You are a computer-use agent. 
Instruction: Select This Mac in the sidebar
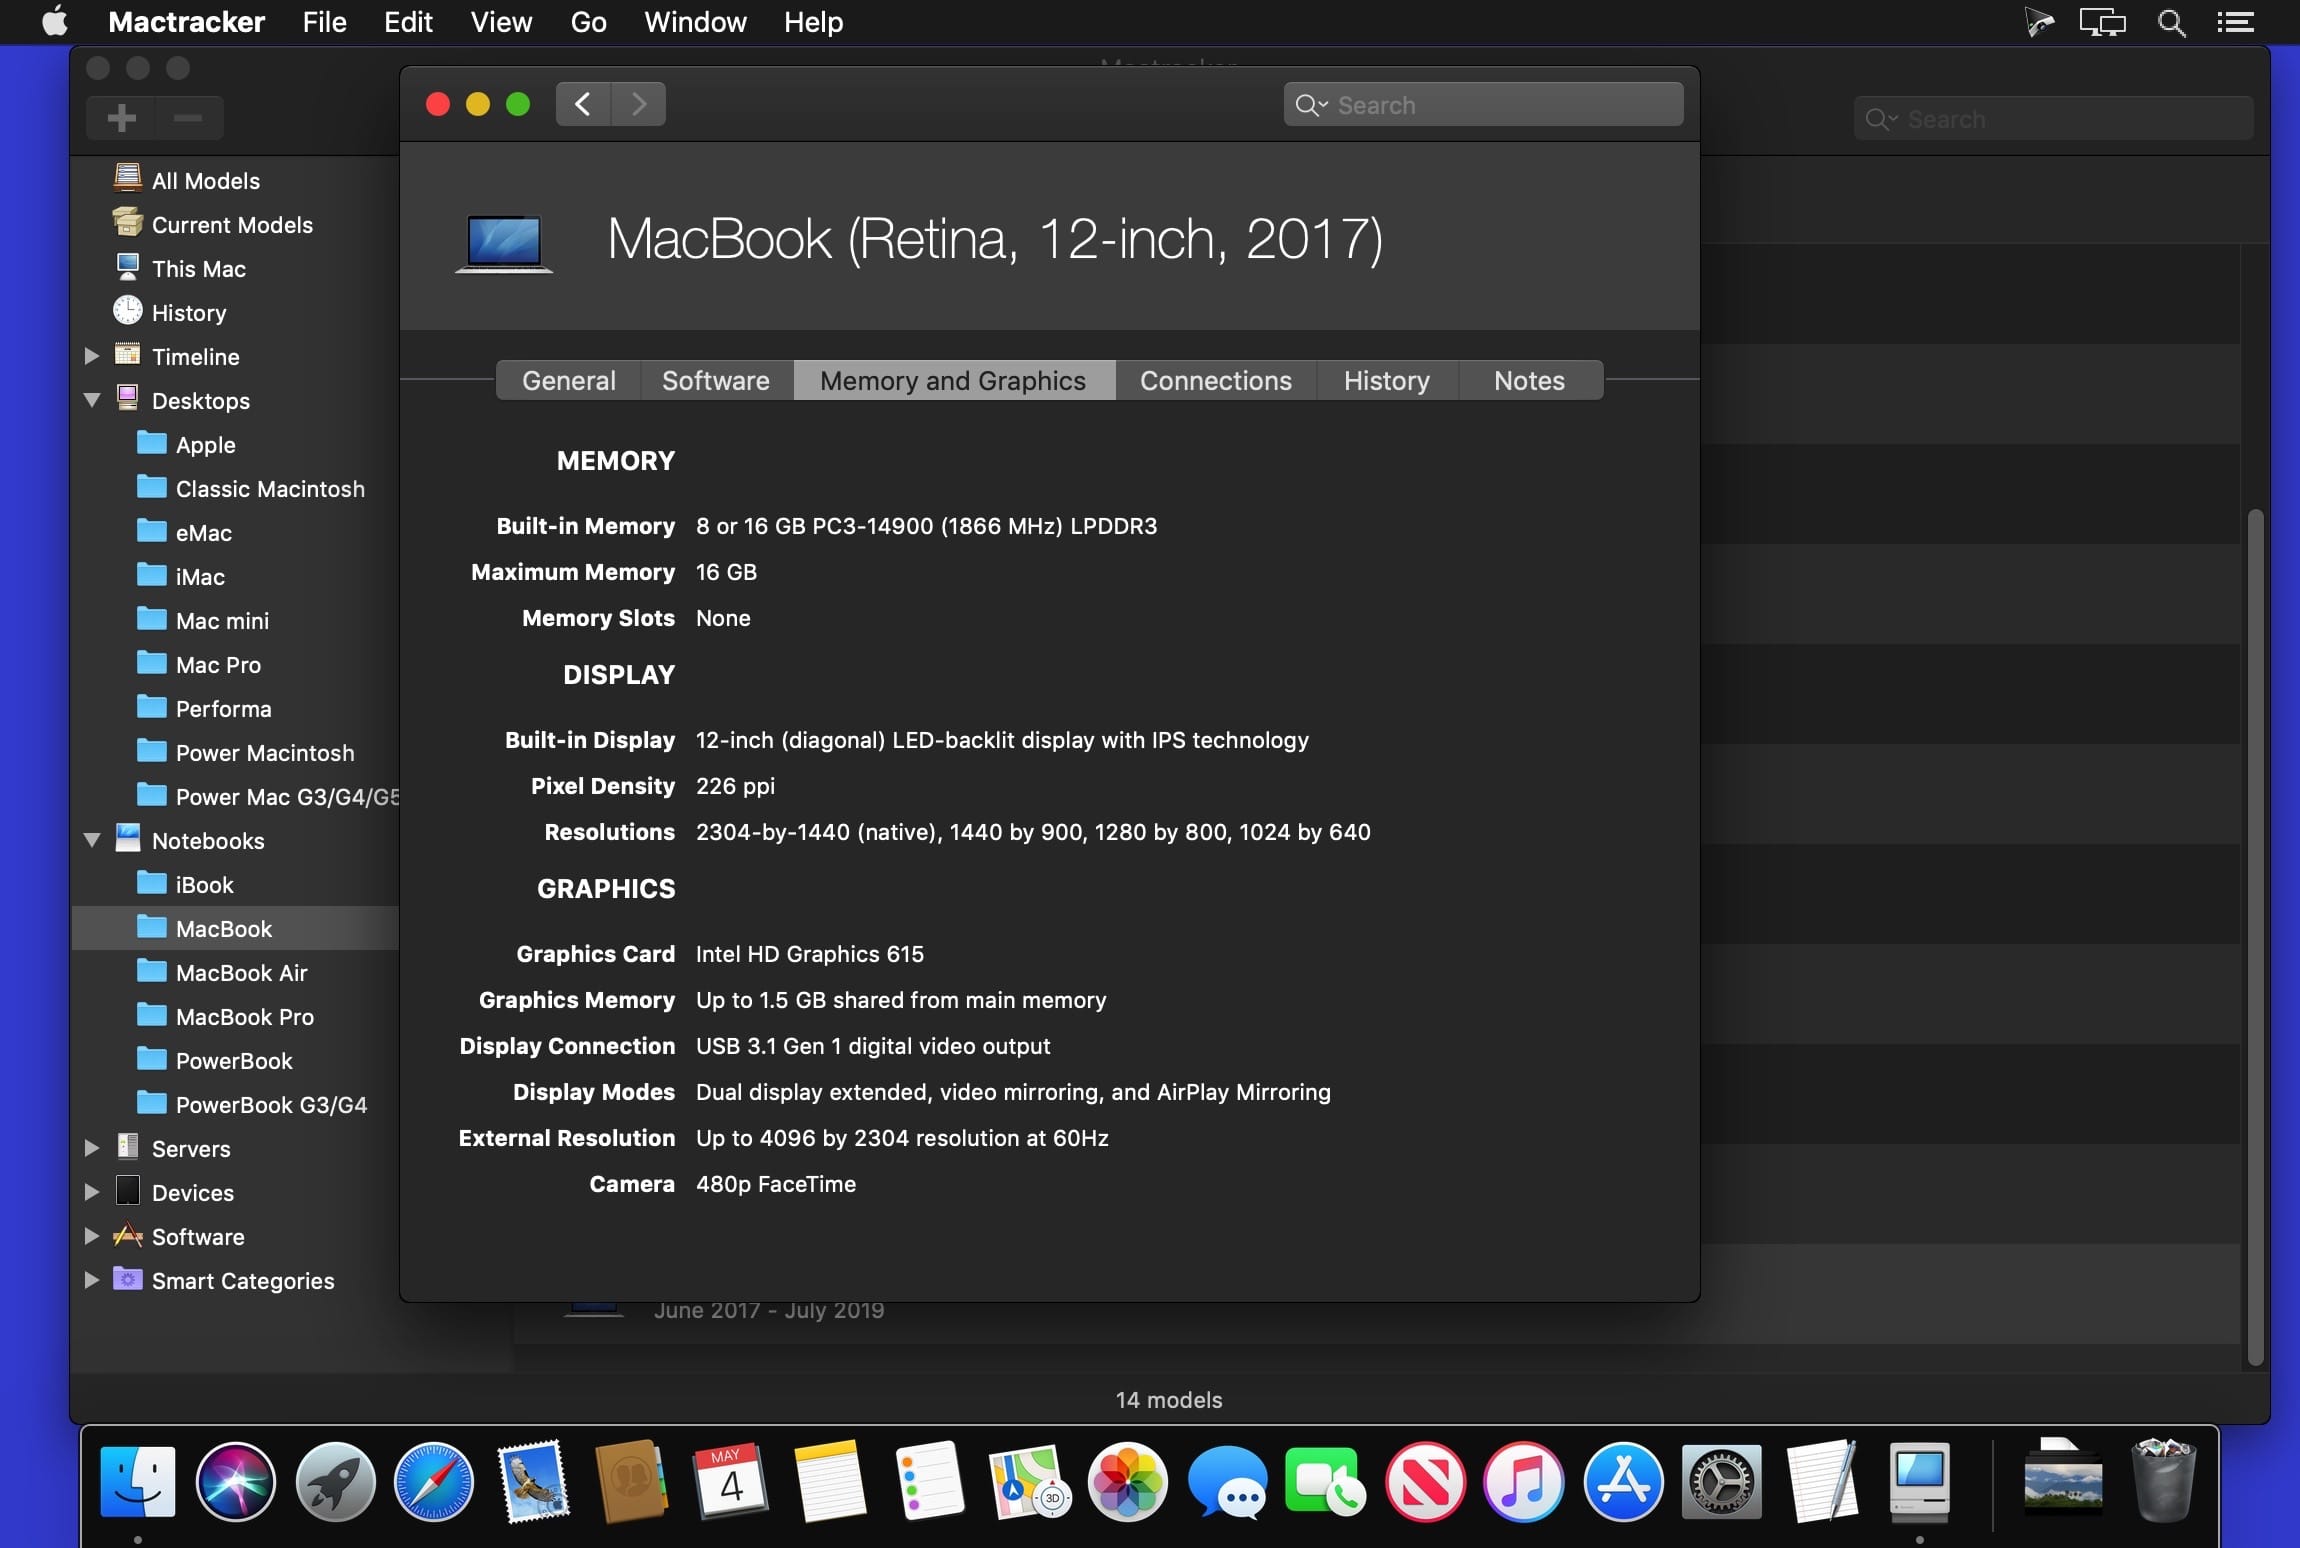tap(198, 269)
